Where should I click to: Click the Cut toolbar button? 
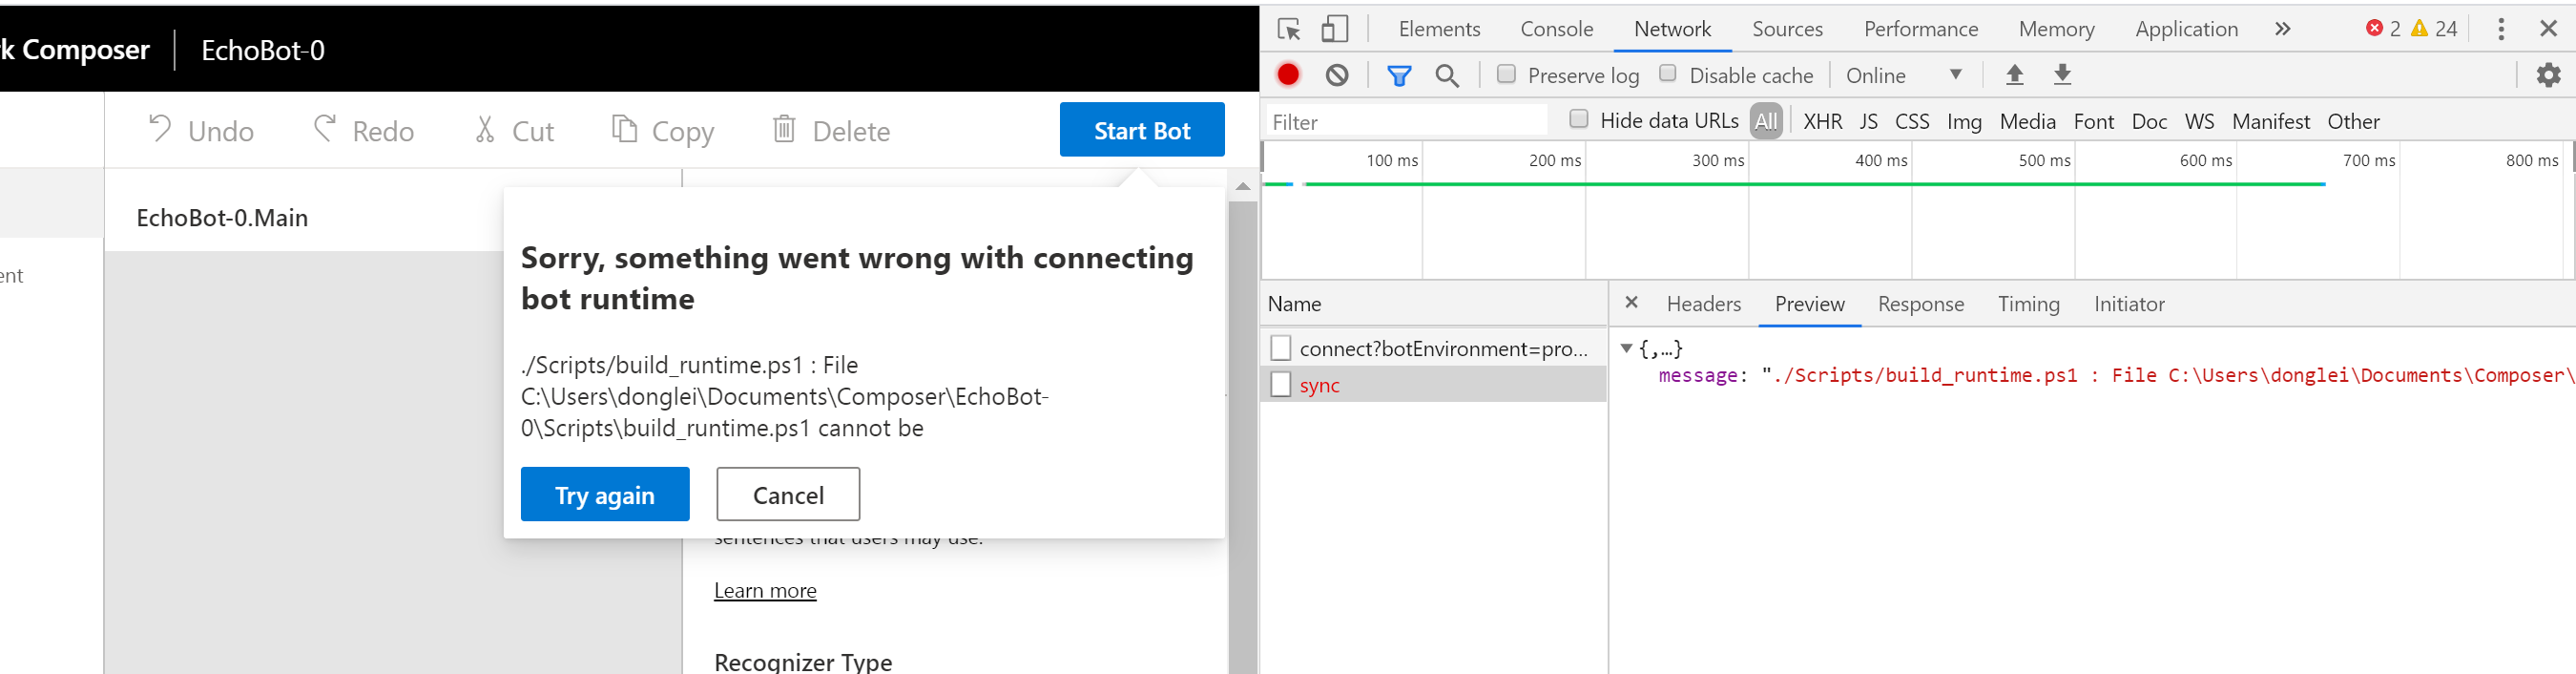514,131
